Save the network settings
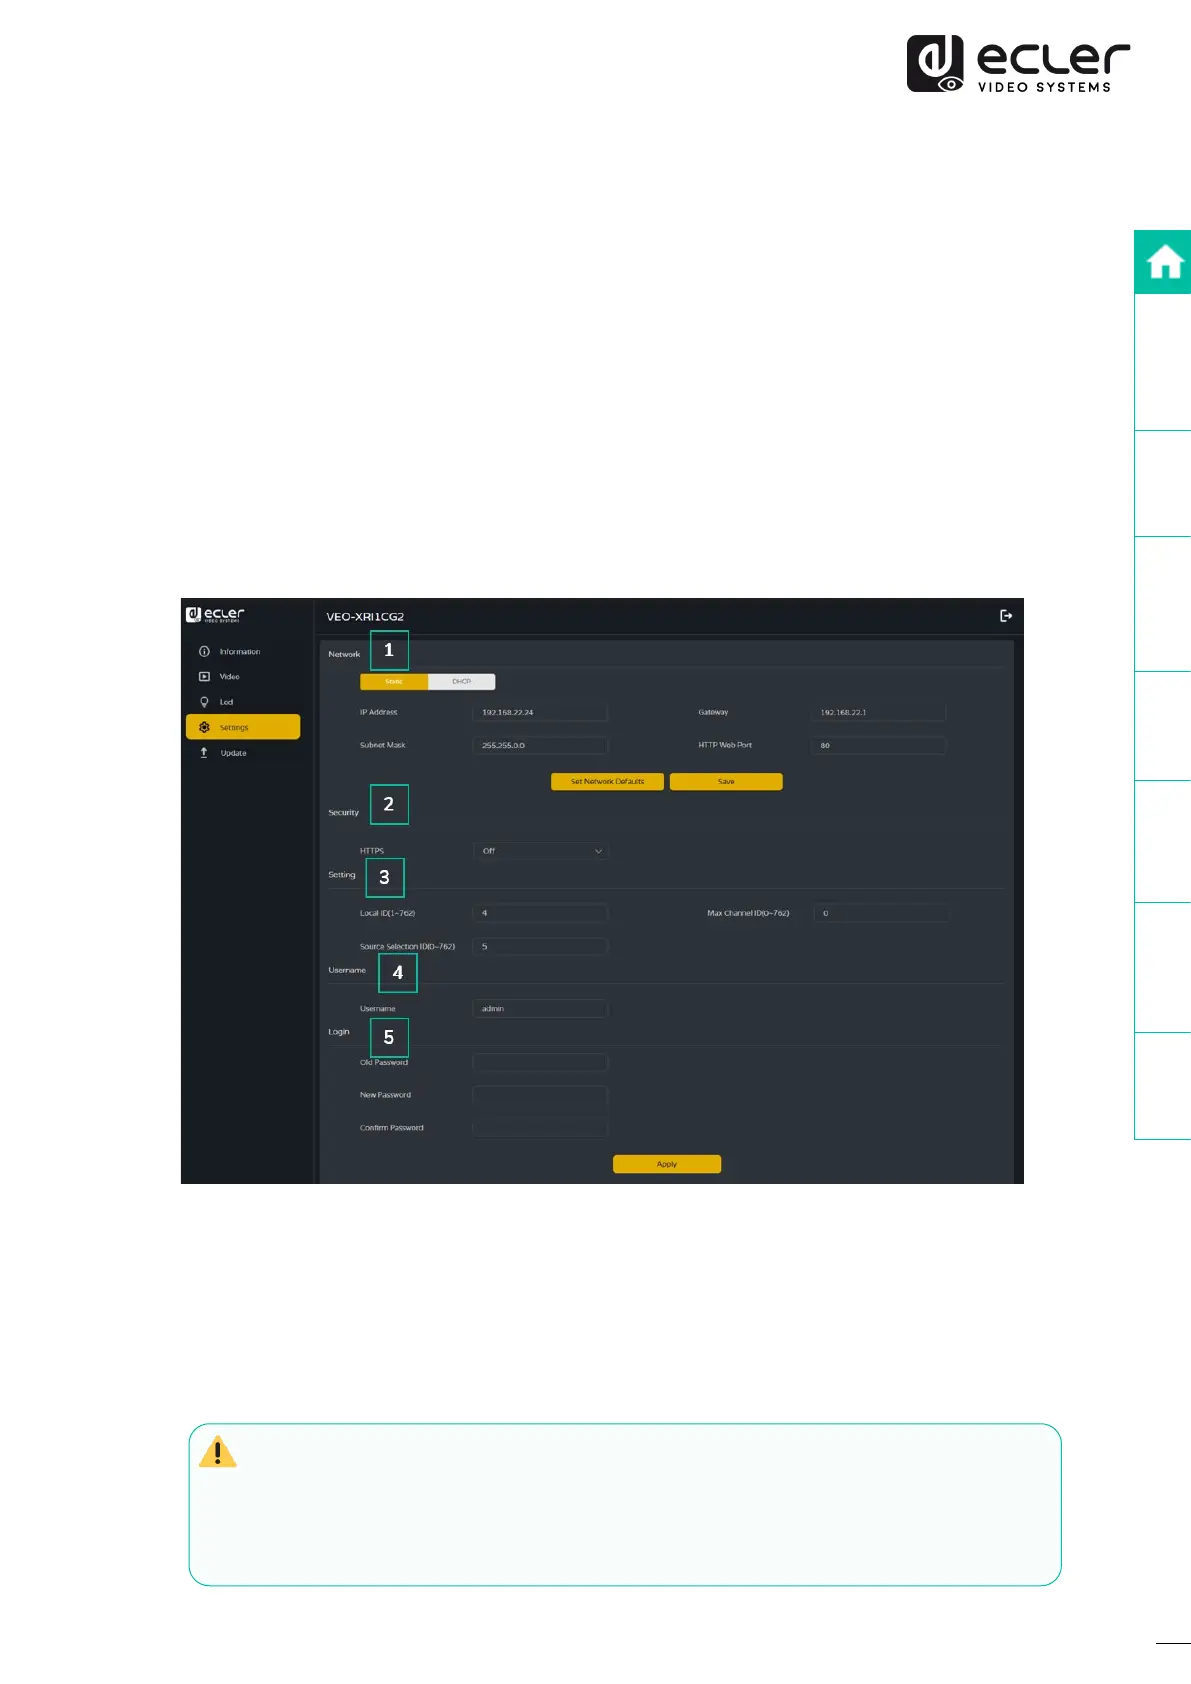This screenshot has width=1191, height=1684. (x=726, y=782)
